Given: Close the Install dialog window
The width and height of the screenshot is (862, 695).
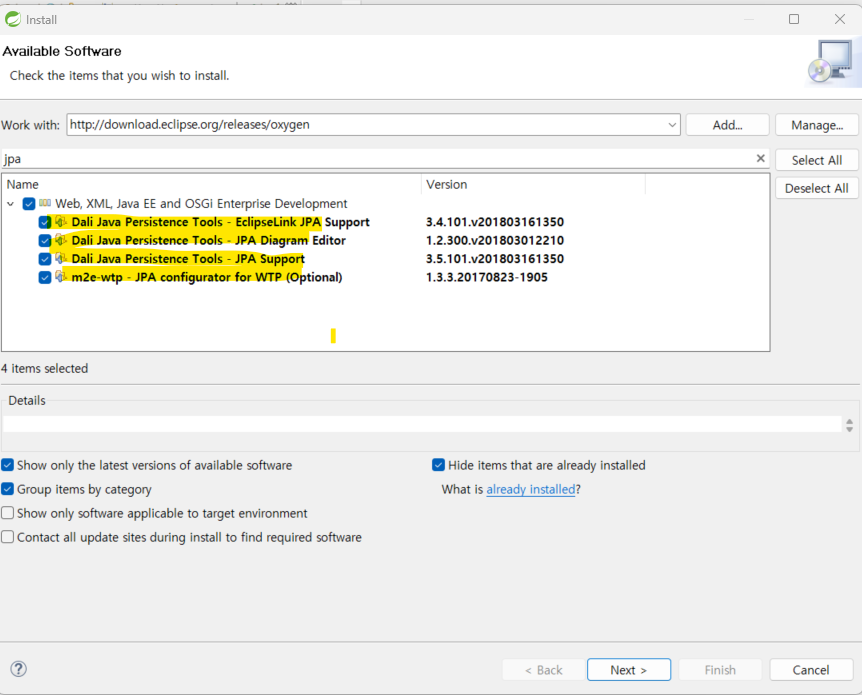Looking at the screenshot, I should tap(839, 19).
